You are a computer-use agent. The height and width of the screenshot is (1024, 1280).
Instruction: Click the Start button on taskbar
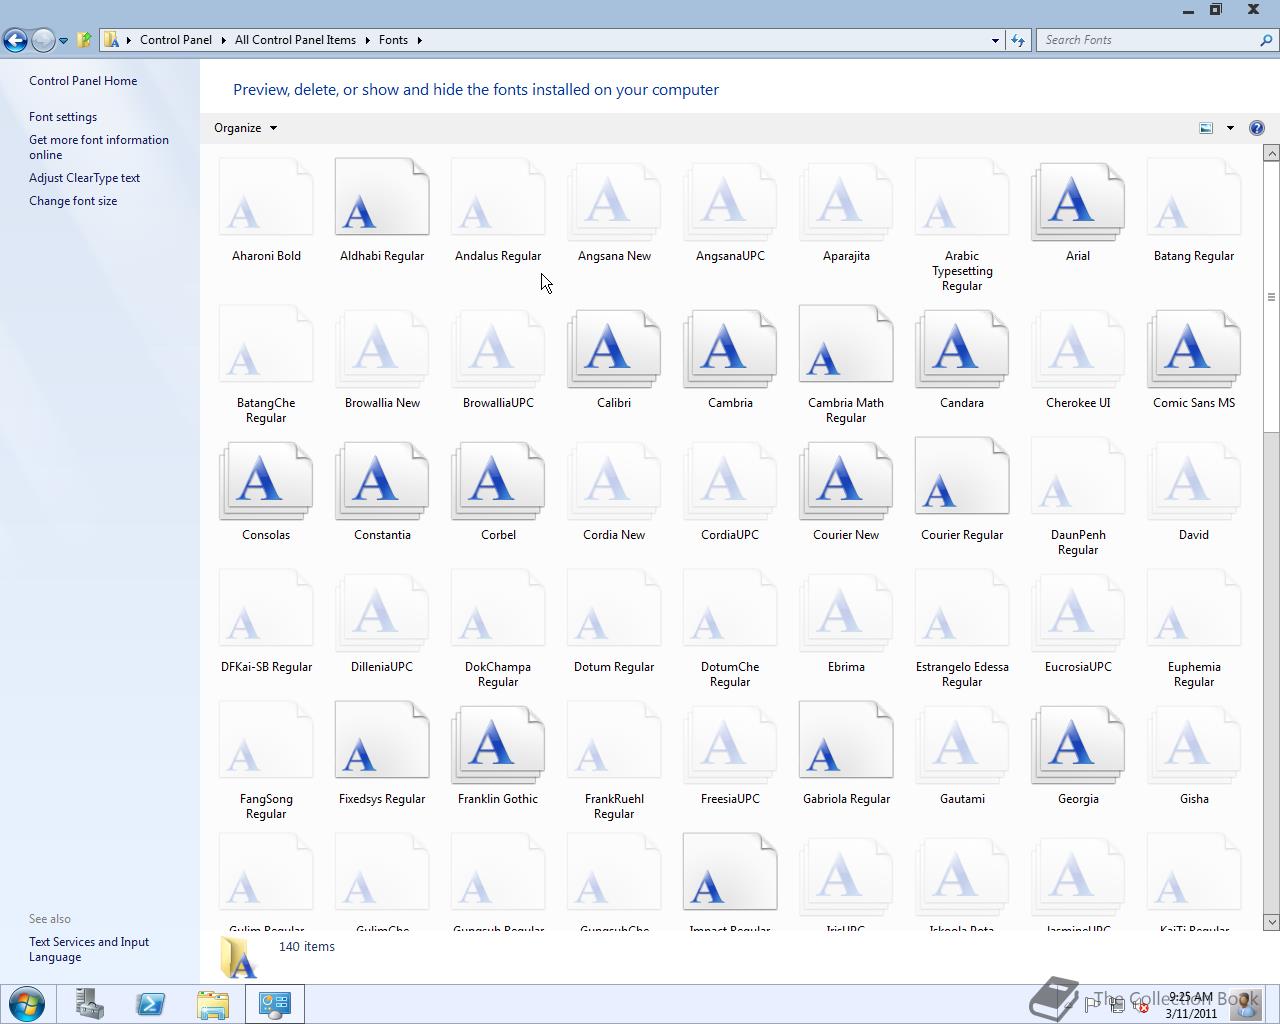tap(27, 1004)
